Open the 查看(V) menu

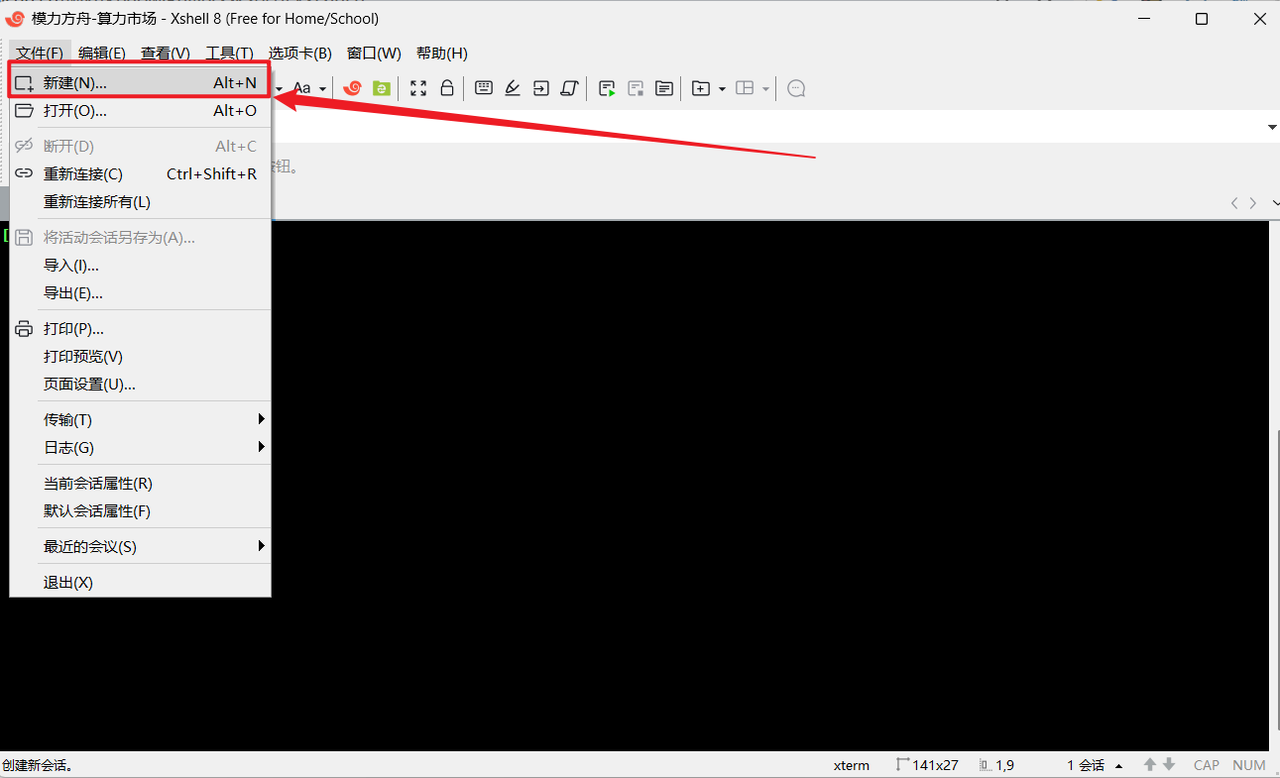click(165, 53)
